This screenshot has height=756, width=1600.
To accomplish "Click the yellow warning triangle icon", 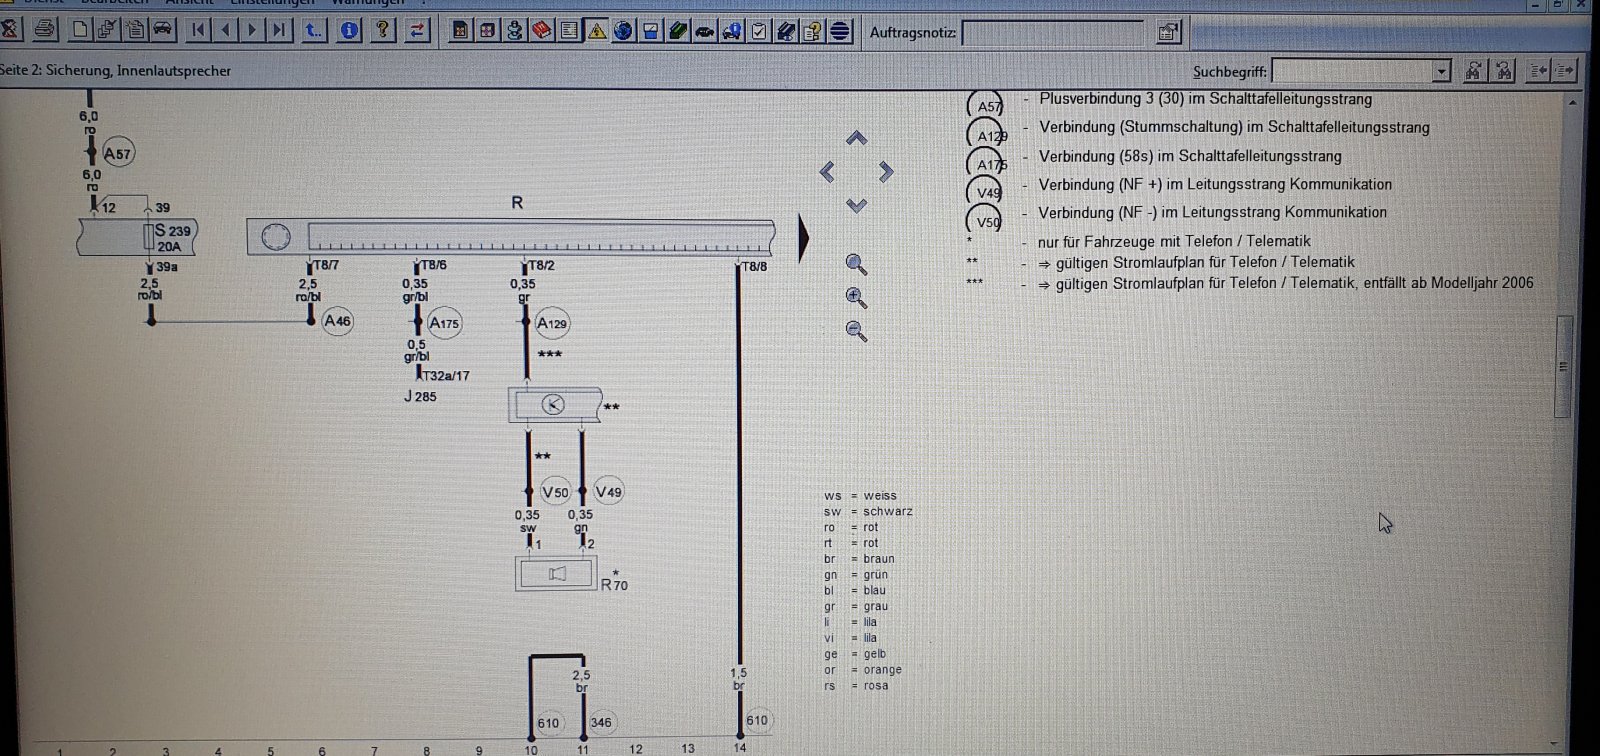I will click(x=597, y=31).
